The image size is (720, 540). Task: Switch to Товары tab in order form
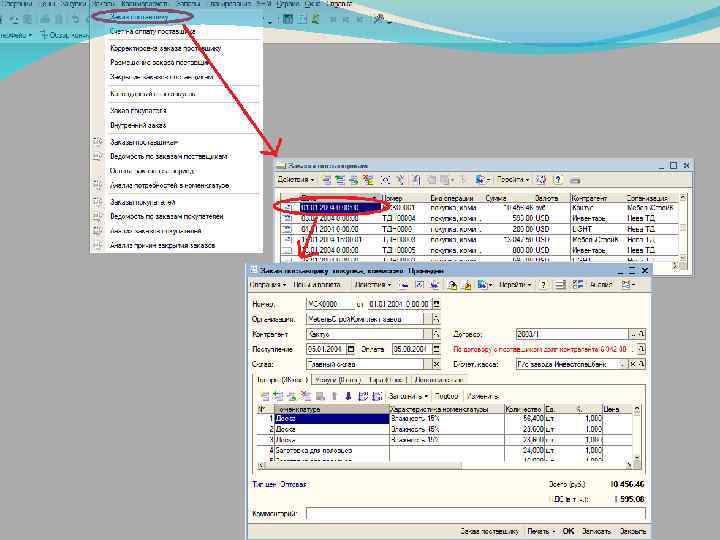click(x=282, y=380)
